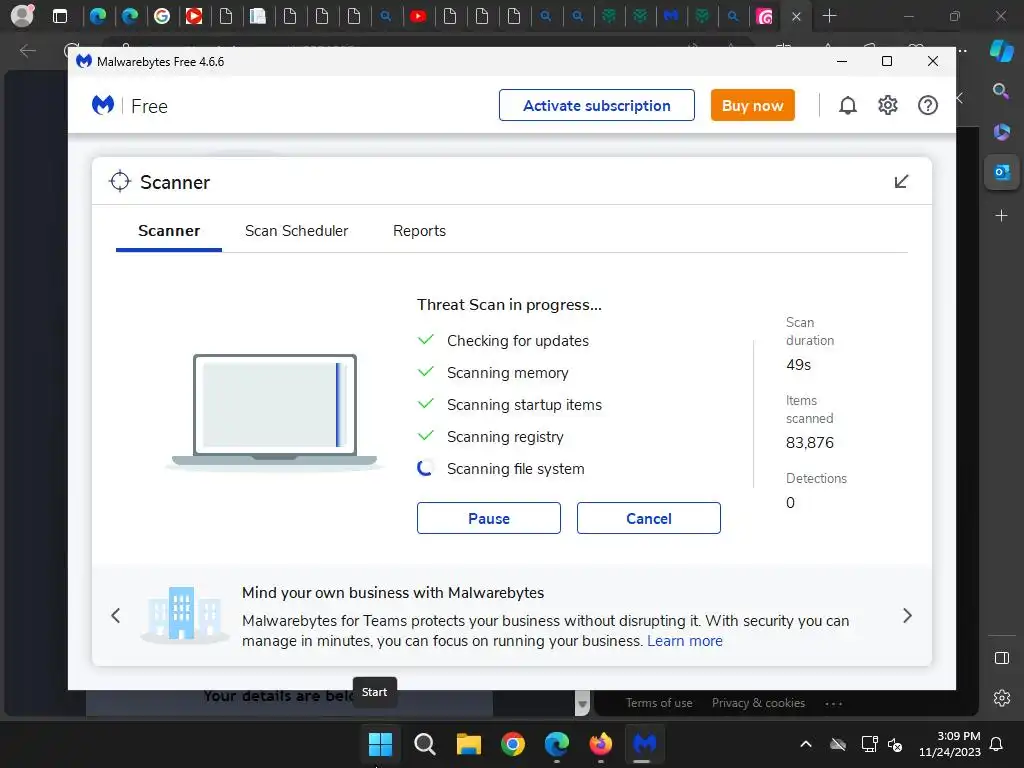Click muted volume tray icon
Screen dimensions: 1024x768
(x=895, y=744)
